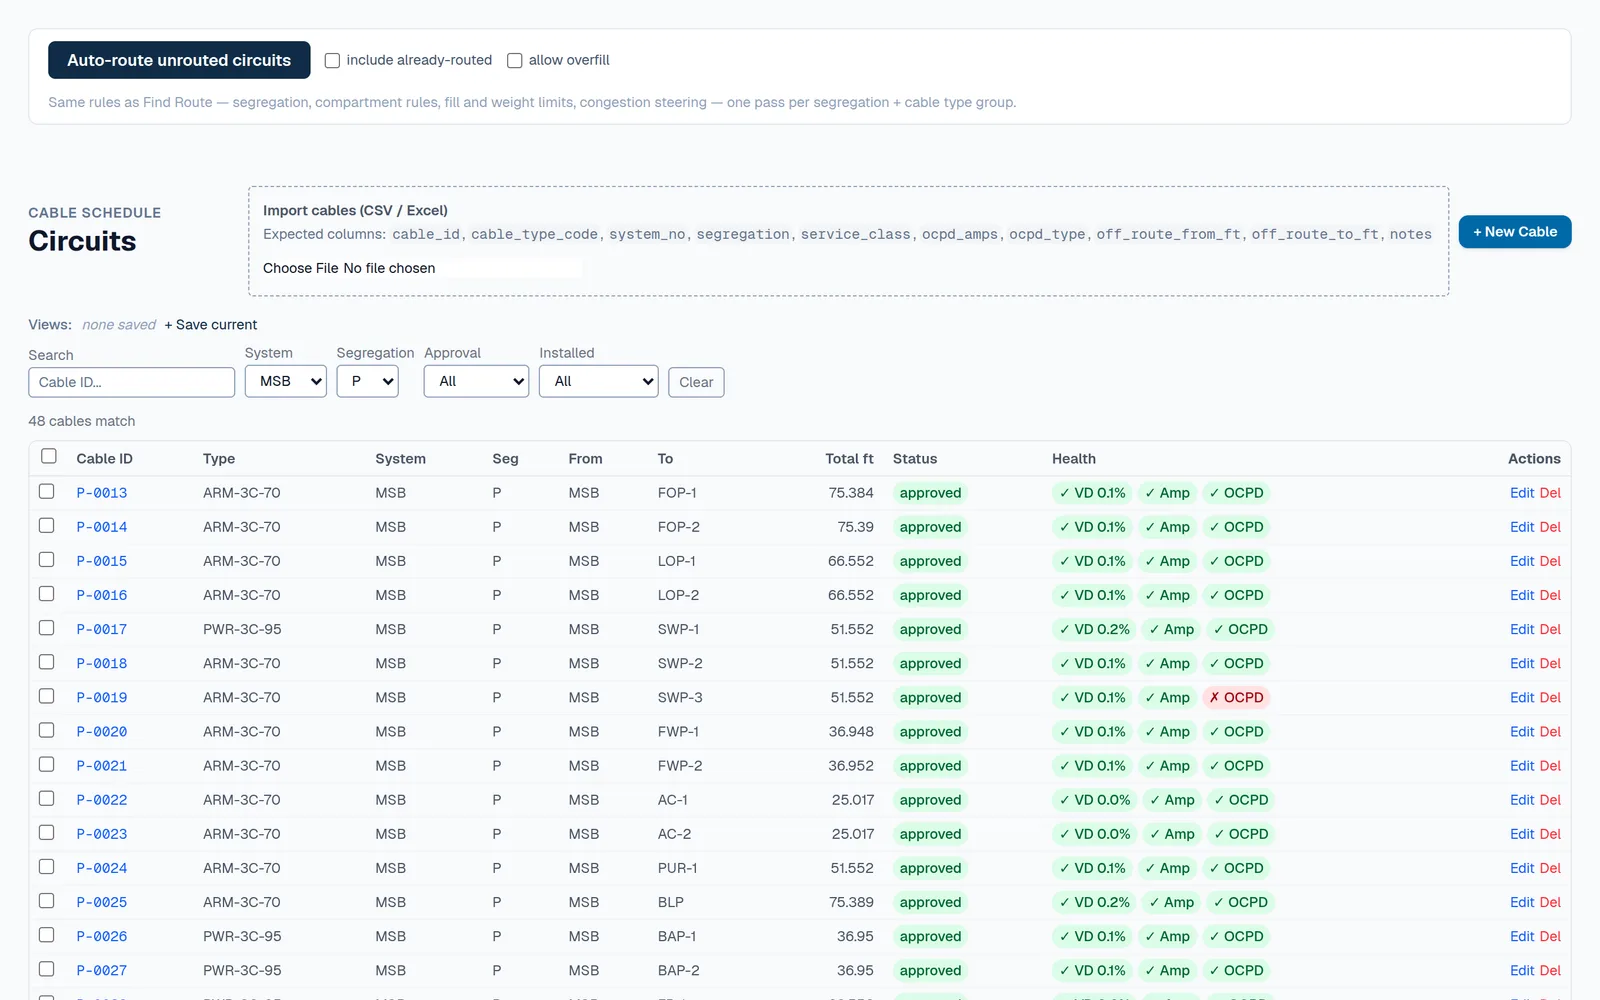Click the '48 cables match' text
Screen dimensions: 1600x1000
82,421
